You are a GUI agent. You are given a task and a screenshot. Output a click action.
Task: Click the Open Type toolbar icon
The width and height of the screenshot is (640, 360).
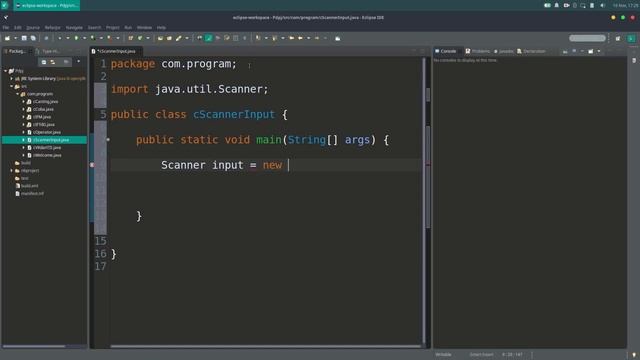pyautogui.click(x=160, y=38)
